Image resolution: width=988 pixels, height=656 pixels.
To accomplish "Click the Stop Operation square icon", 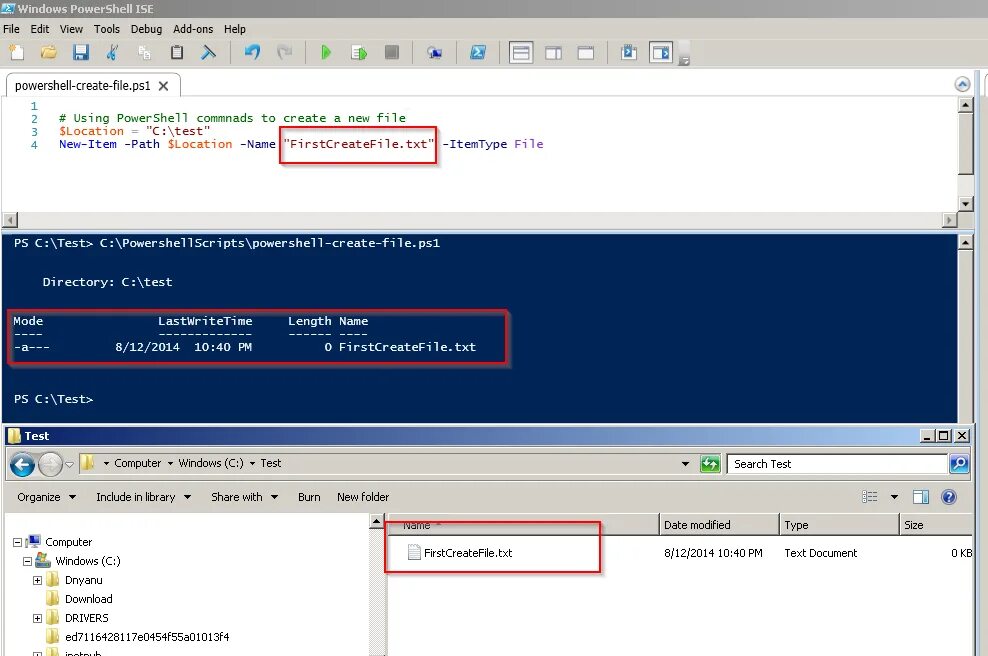I will click(x=391, y=53).
